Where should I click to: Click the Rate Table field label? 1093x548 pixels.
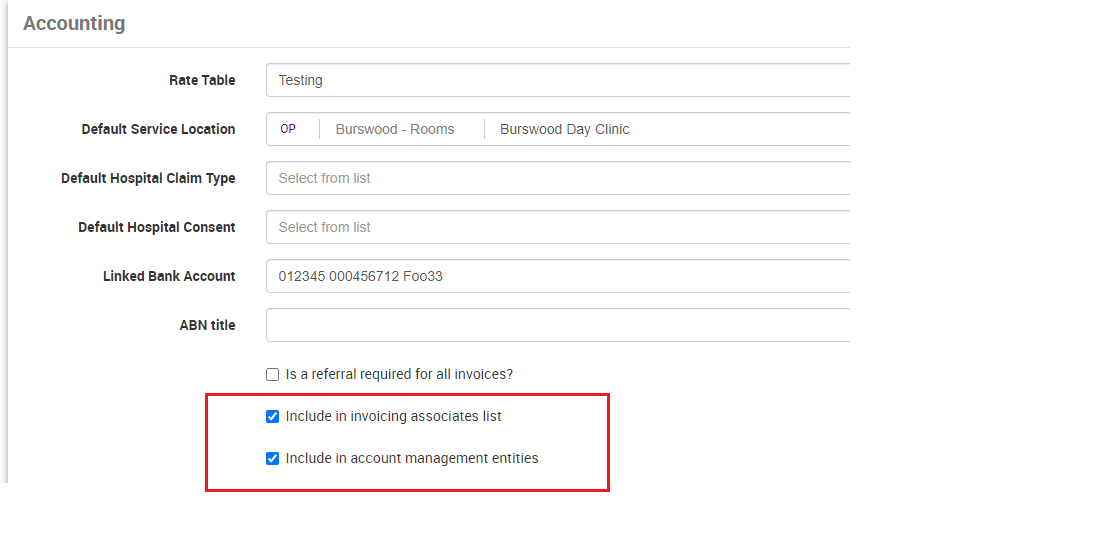click(x=202, y=80)
